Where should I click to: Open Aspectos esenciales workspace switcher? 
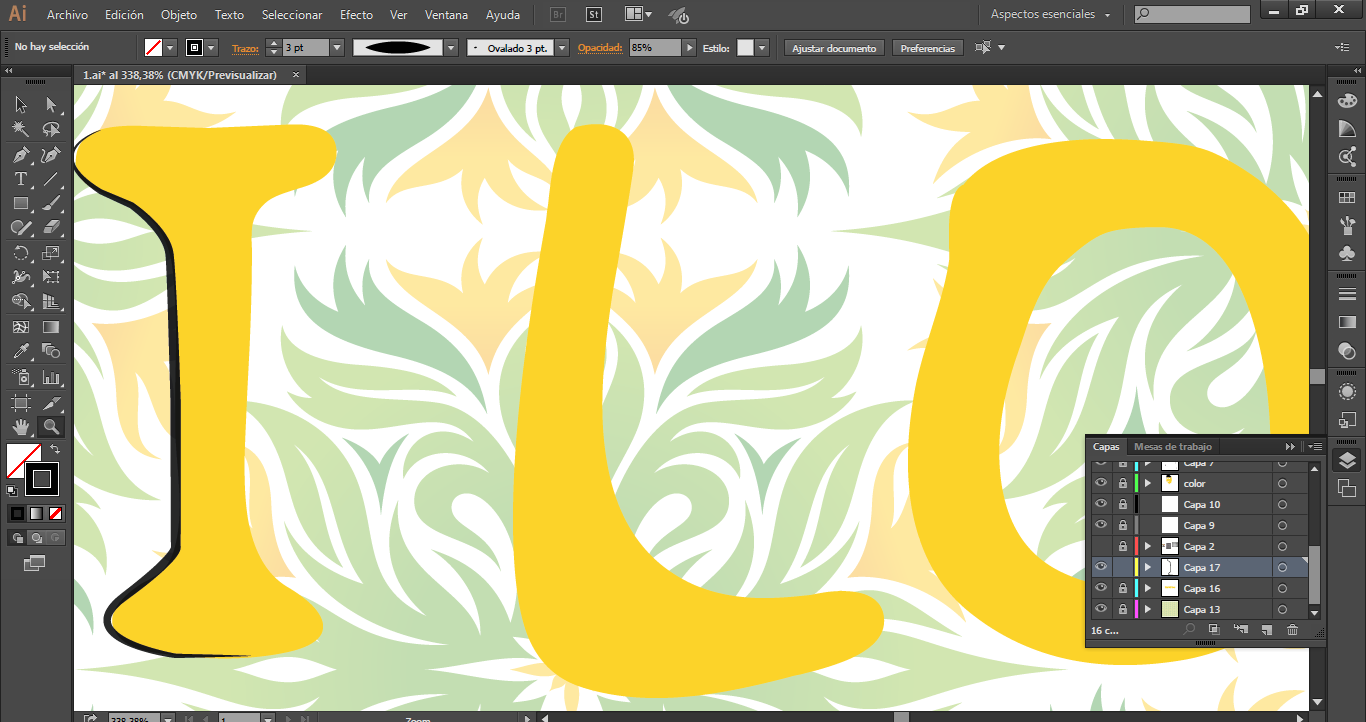tap(1050, 15)
